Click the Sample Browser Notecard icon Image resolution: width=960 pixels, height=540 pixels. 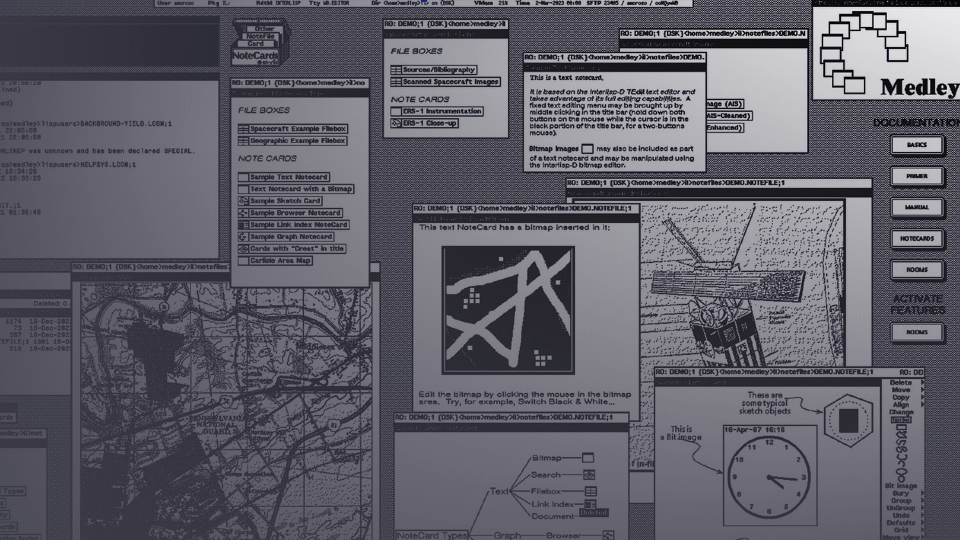click(243, 213)
